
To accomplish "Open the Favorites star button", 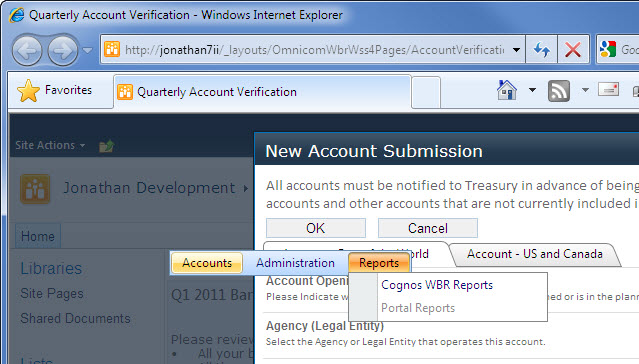I will tap(55, 90).
